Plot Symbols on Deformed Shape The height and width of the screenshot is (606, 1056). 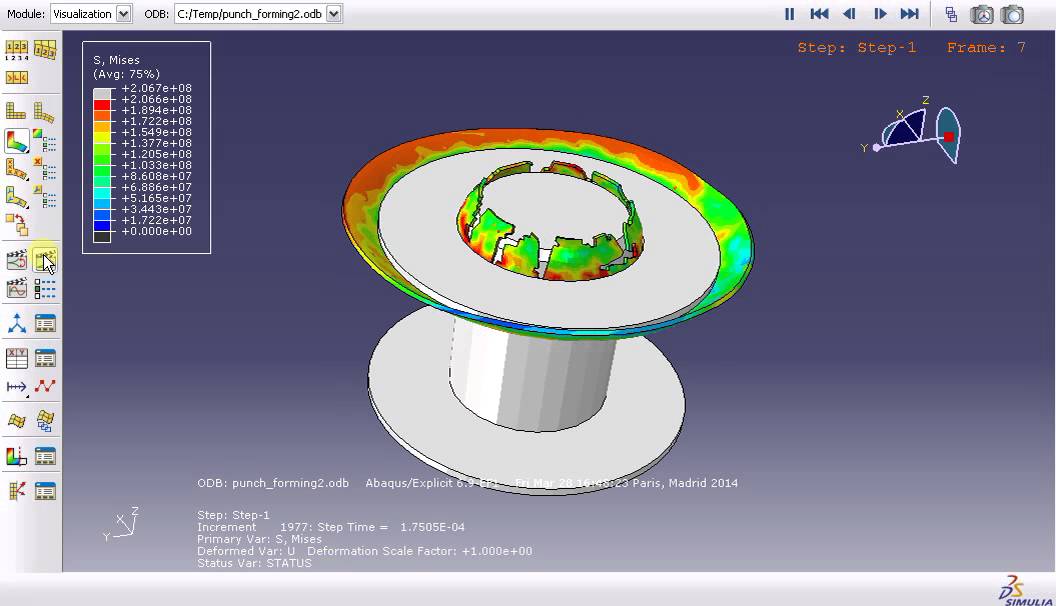tap(16, 169)
